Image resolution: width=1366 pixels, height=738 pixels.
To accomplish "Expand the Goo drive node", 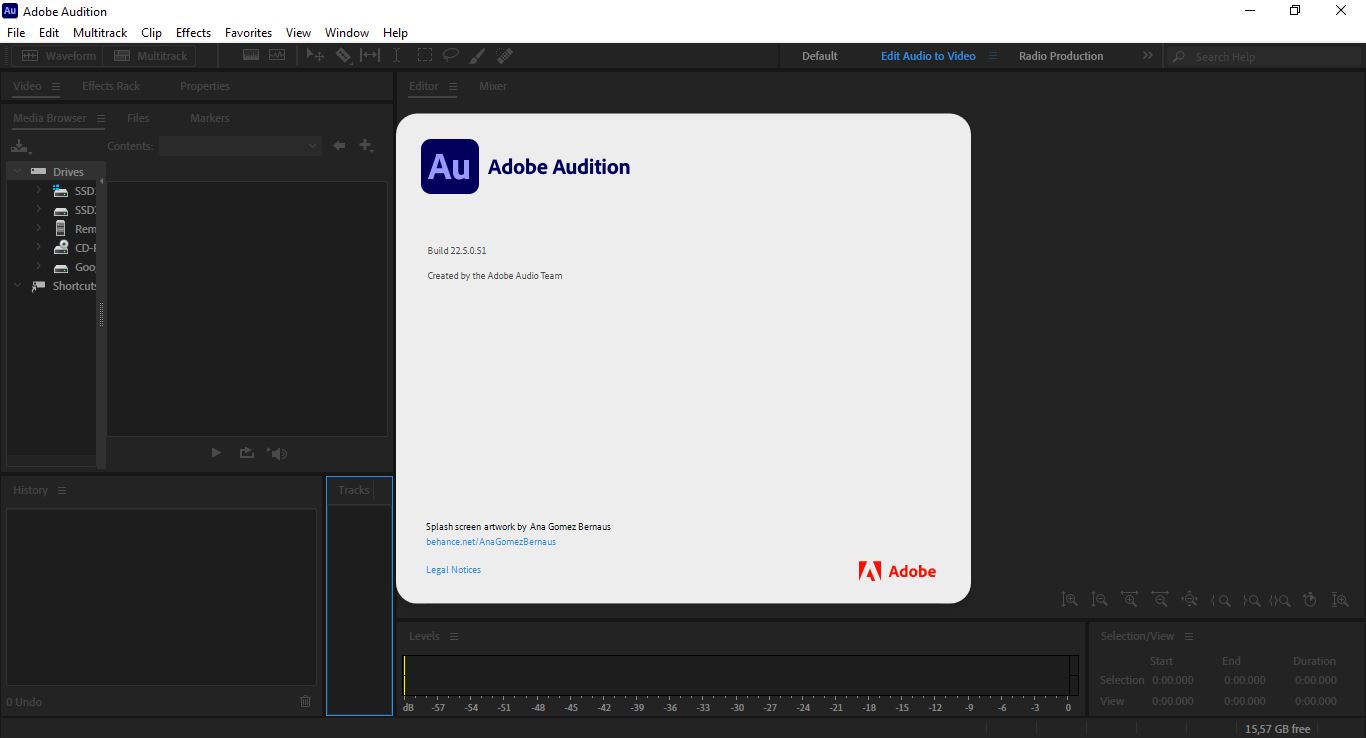I will point(38,266).
